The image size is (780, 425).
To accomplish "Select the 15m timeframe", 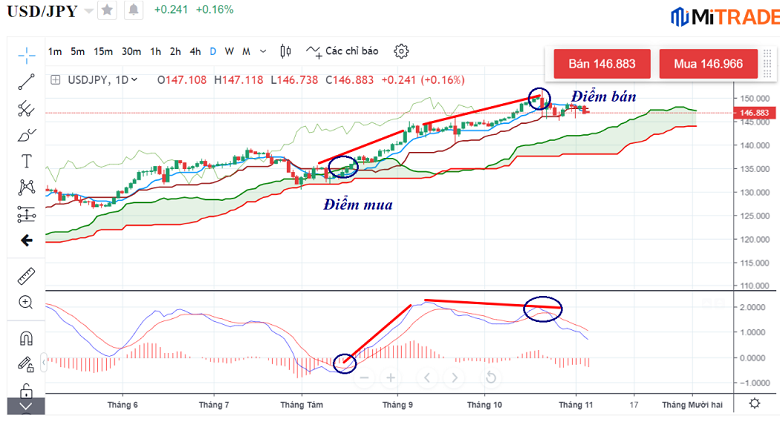I will pos(103,51).
